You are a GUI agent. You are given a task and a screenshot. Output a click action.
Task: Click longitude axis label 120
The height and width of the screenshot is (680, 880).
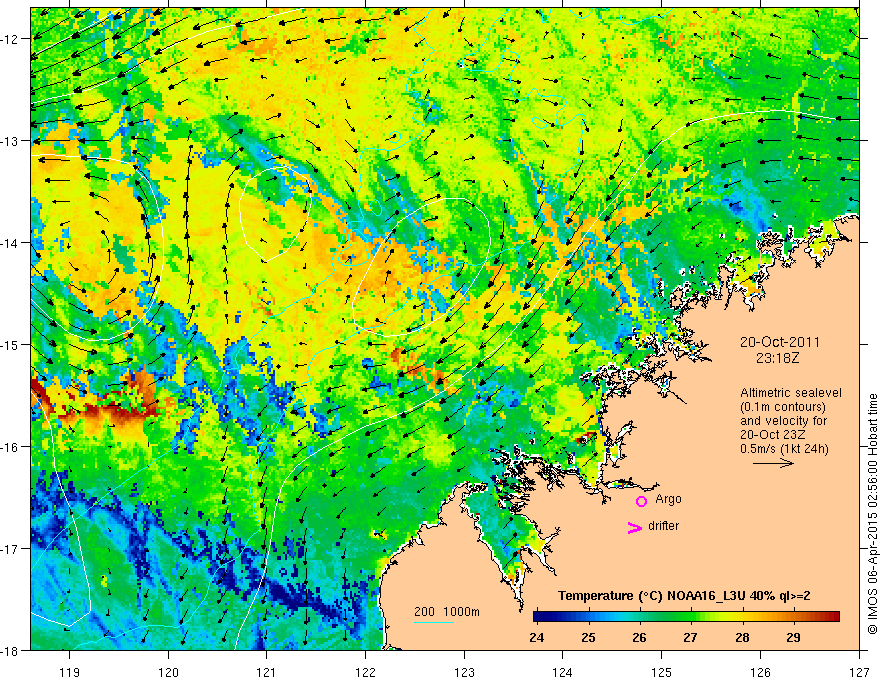pyautogui.click(x=168, y=672)
